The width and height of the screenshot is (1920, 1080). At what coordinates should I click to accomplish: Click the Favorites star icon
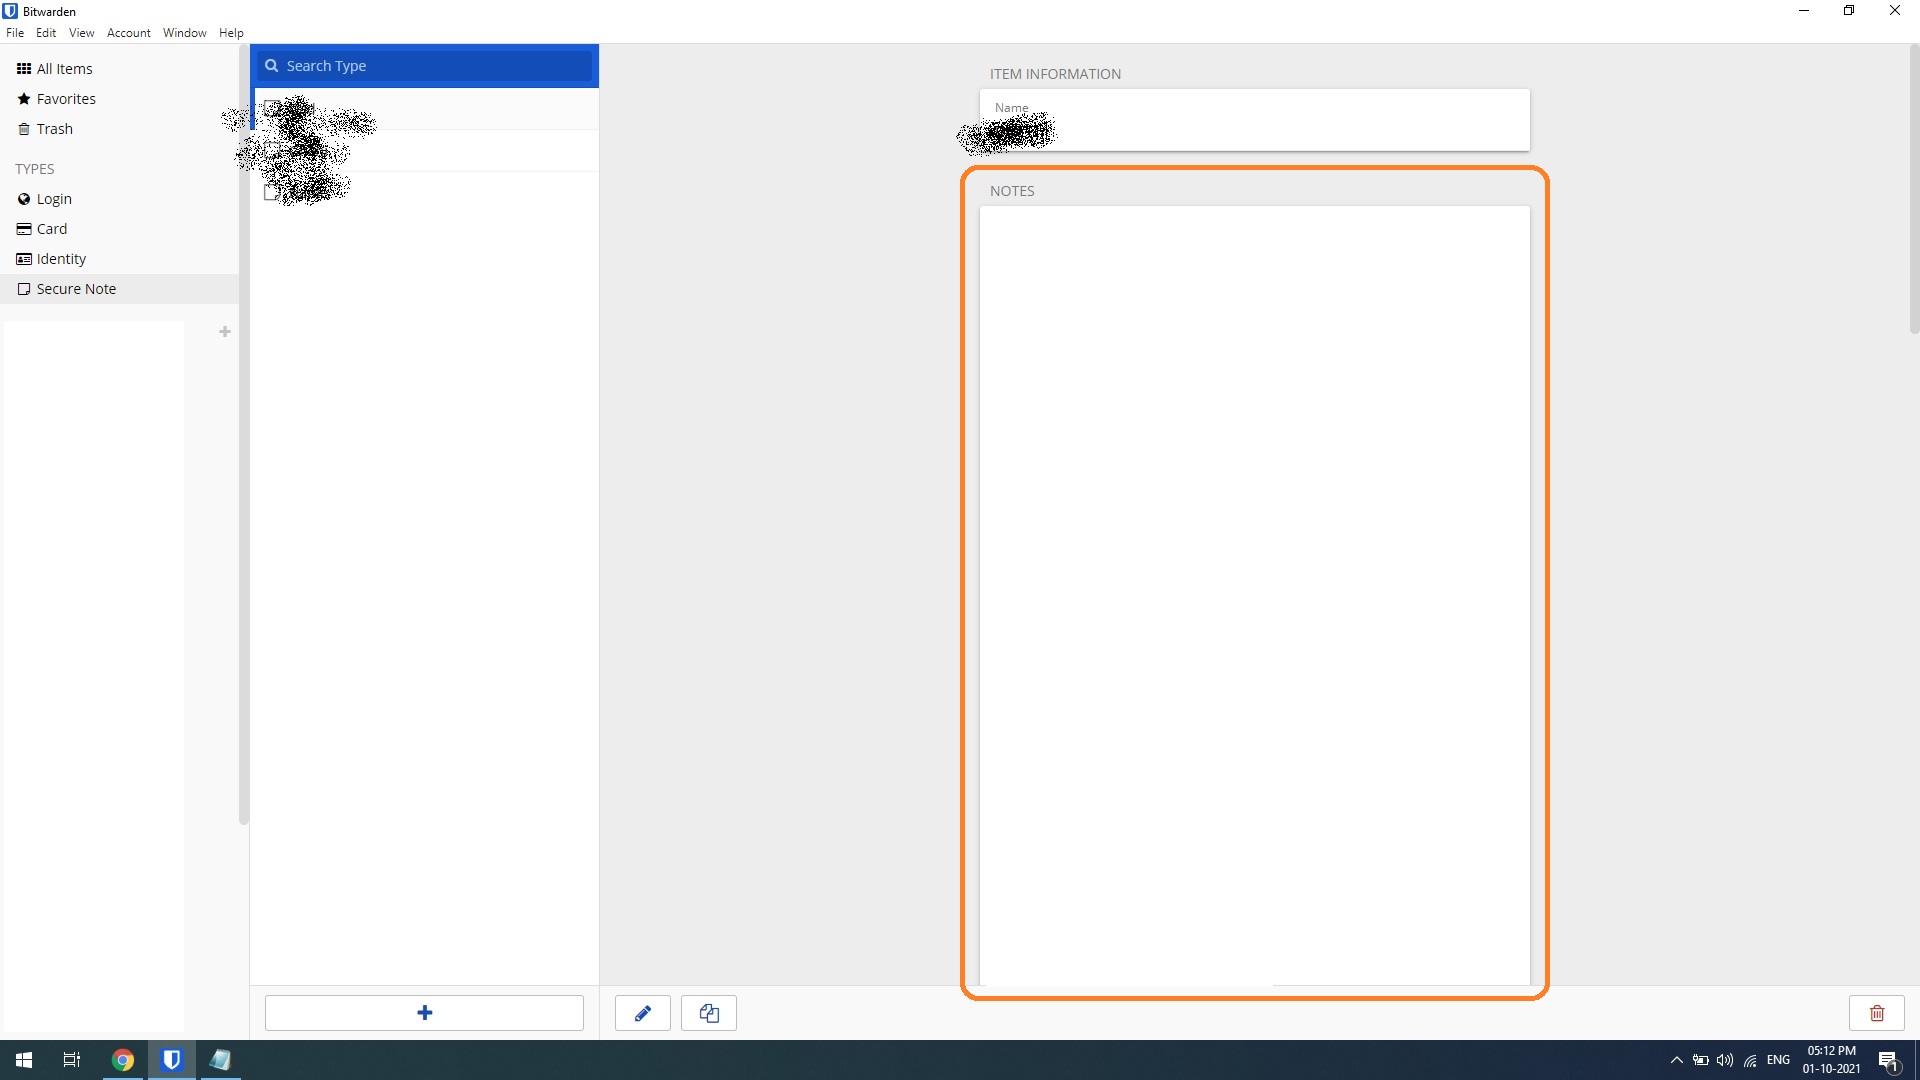click(x=24, y=99)
